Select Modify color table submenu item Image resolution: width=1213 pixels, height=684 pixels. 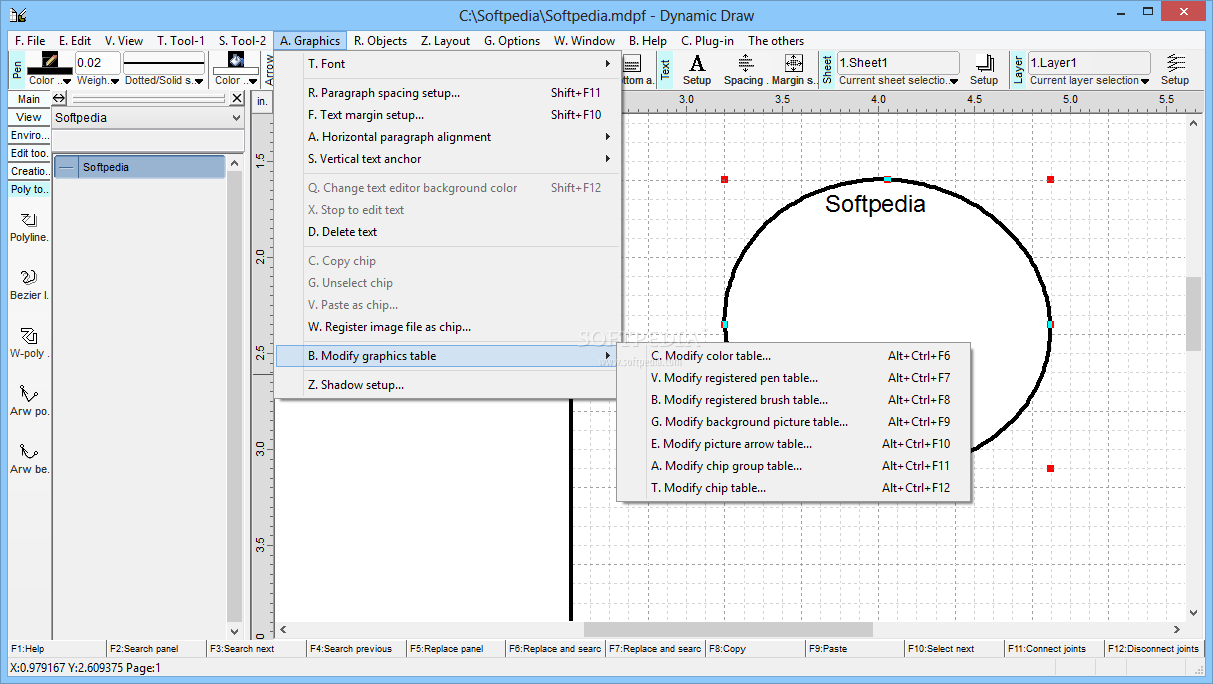click(794, 356)
